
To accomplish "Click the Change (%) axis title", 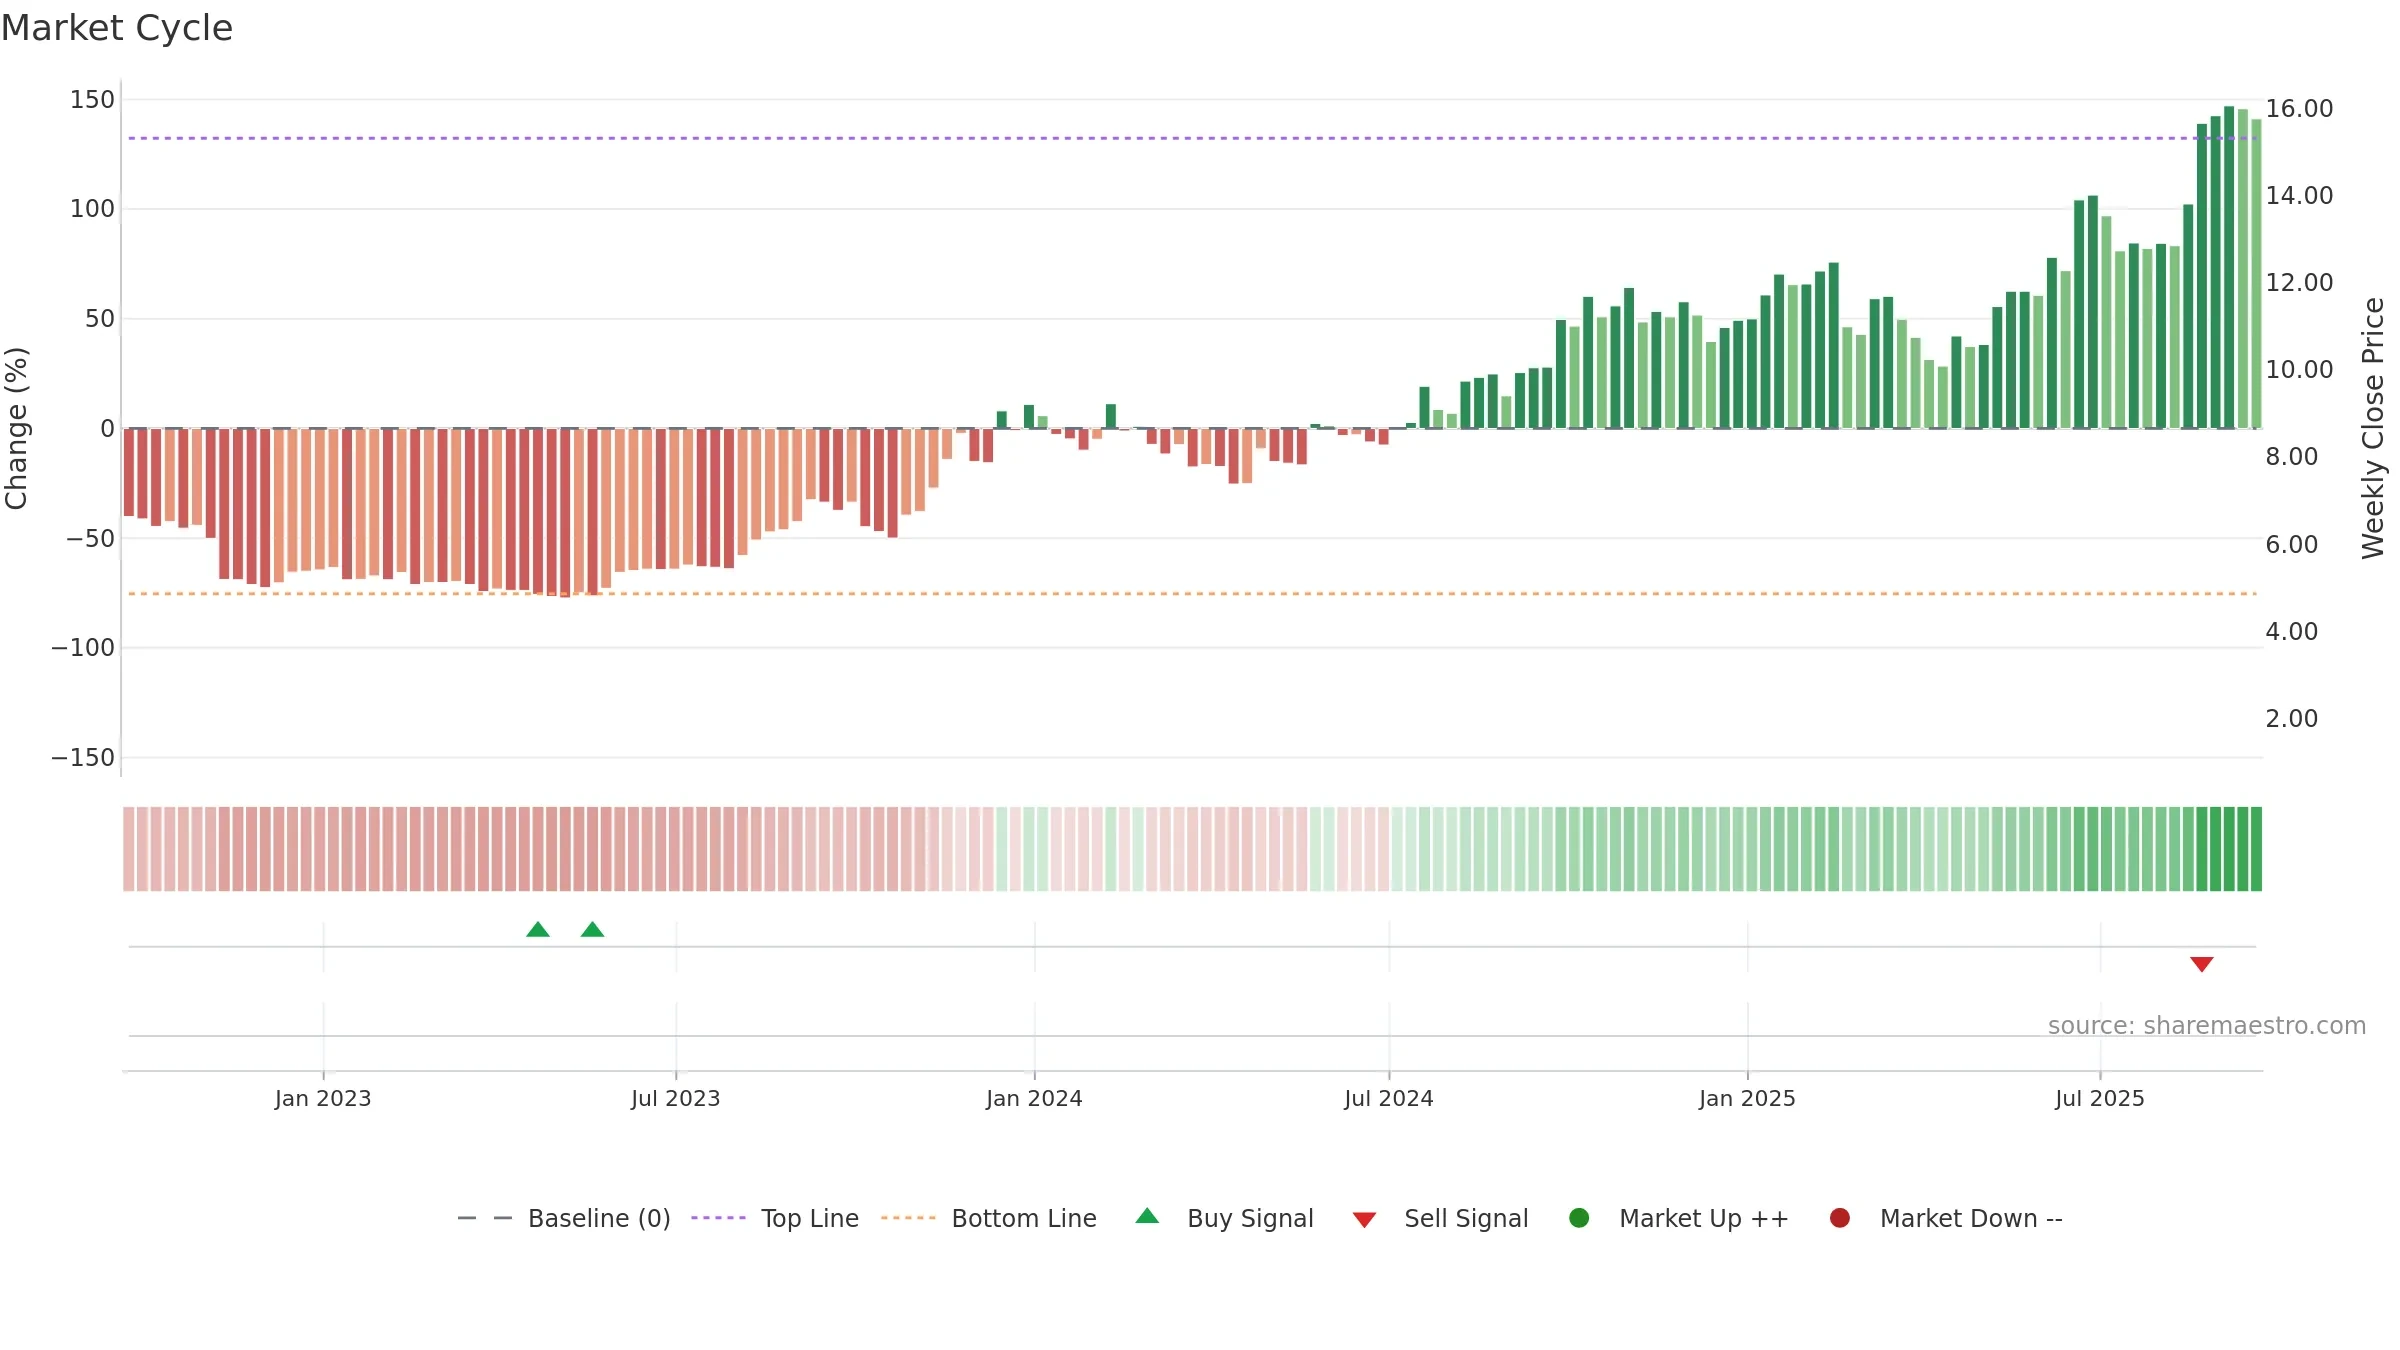I will [16, 428].
